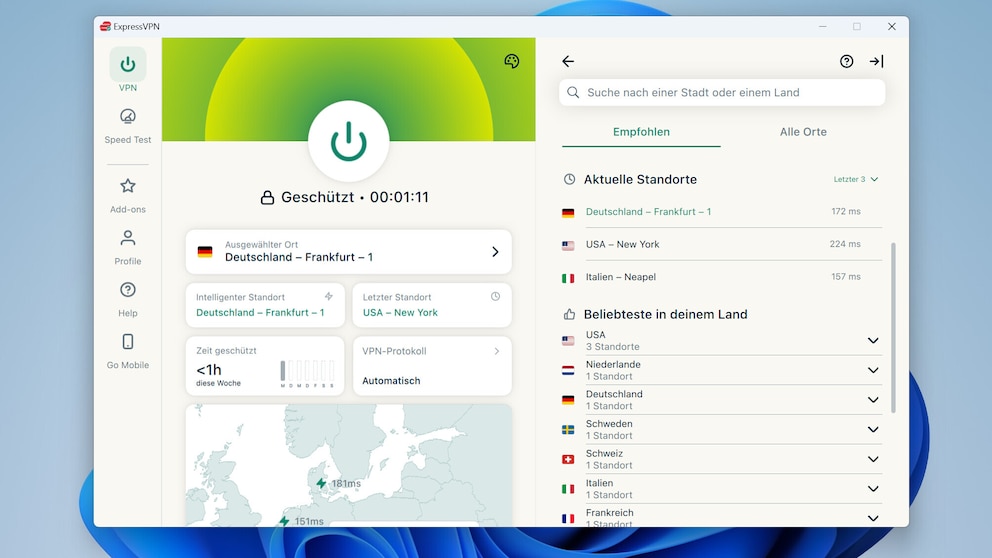
Task: Expand the Schweden location row
Action: pos(722,430)
